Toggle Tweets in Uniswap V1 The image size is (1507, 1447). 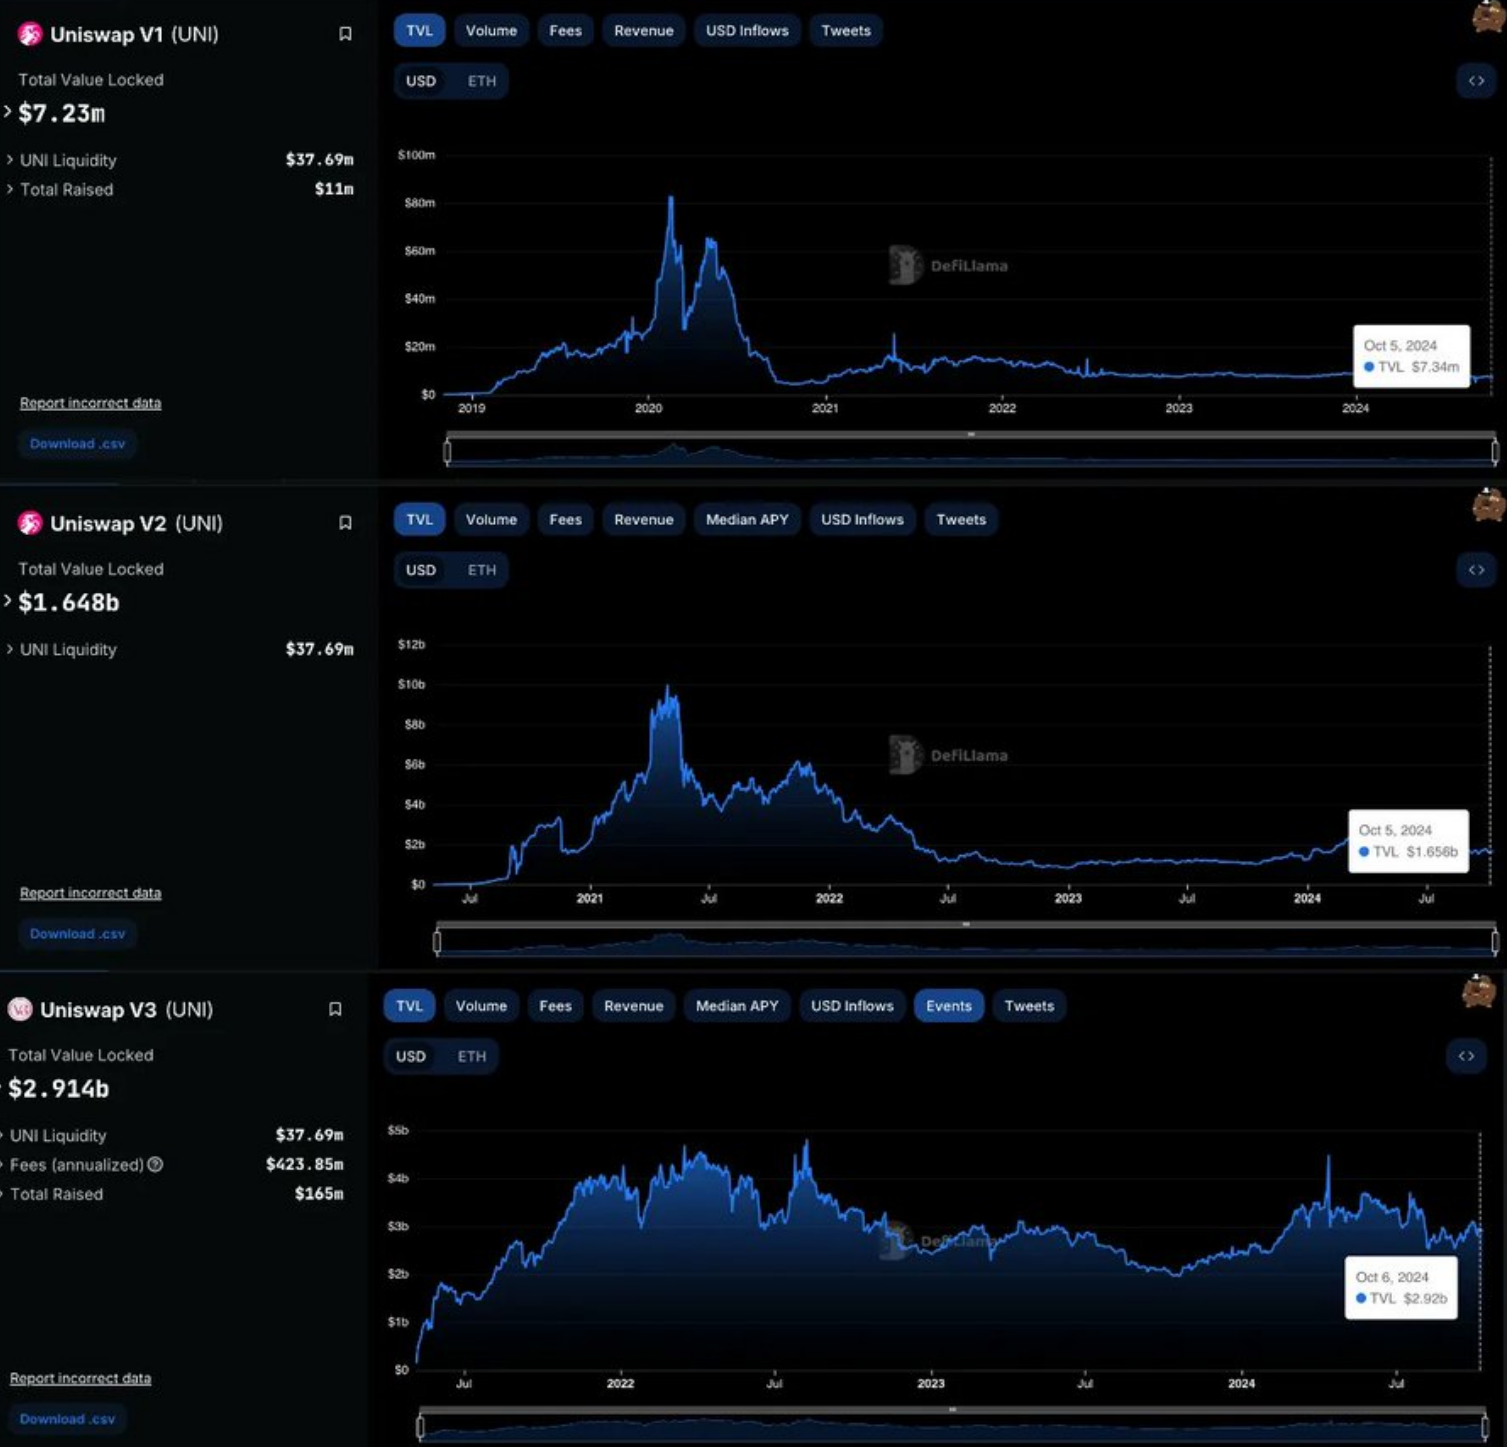[846, 31]
